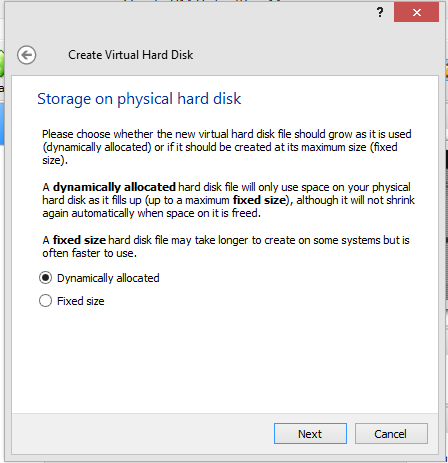Choose the Fixed size radio button
448x463 pixels.
45,301
